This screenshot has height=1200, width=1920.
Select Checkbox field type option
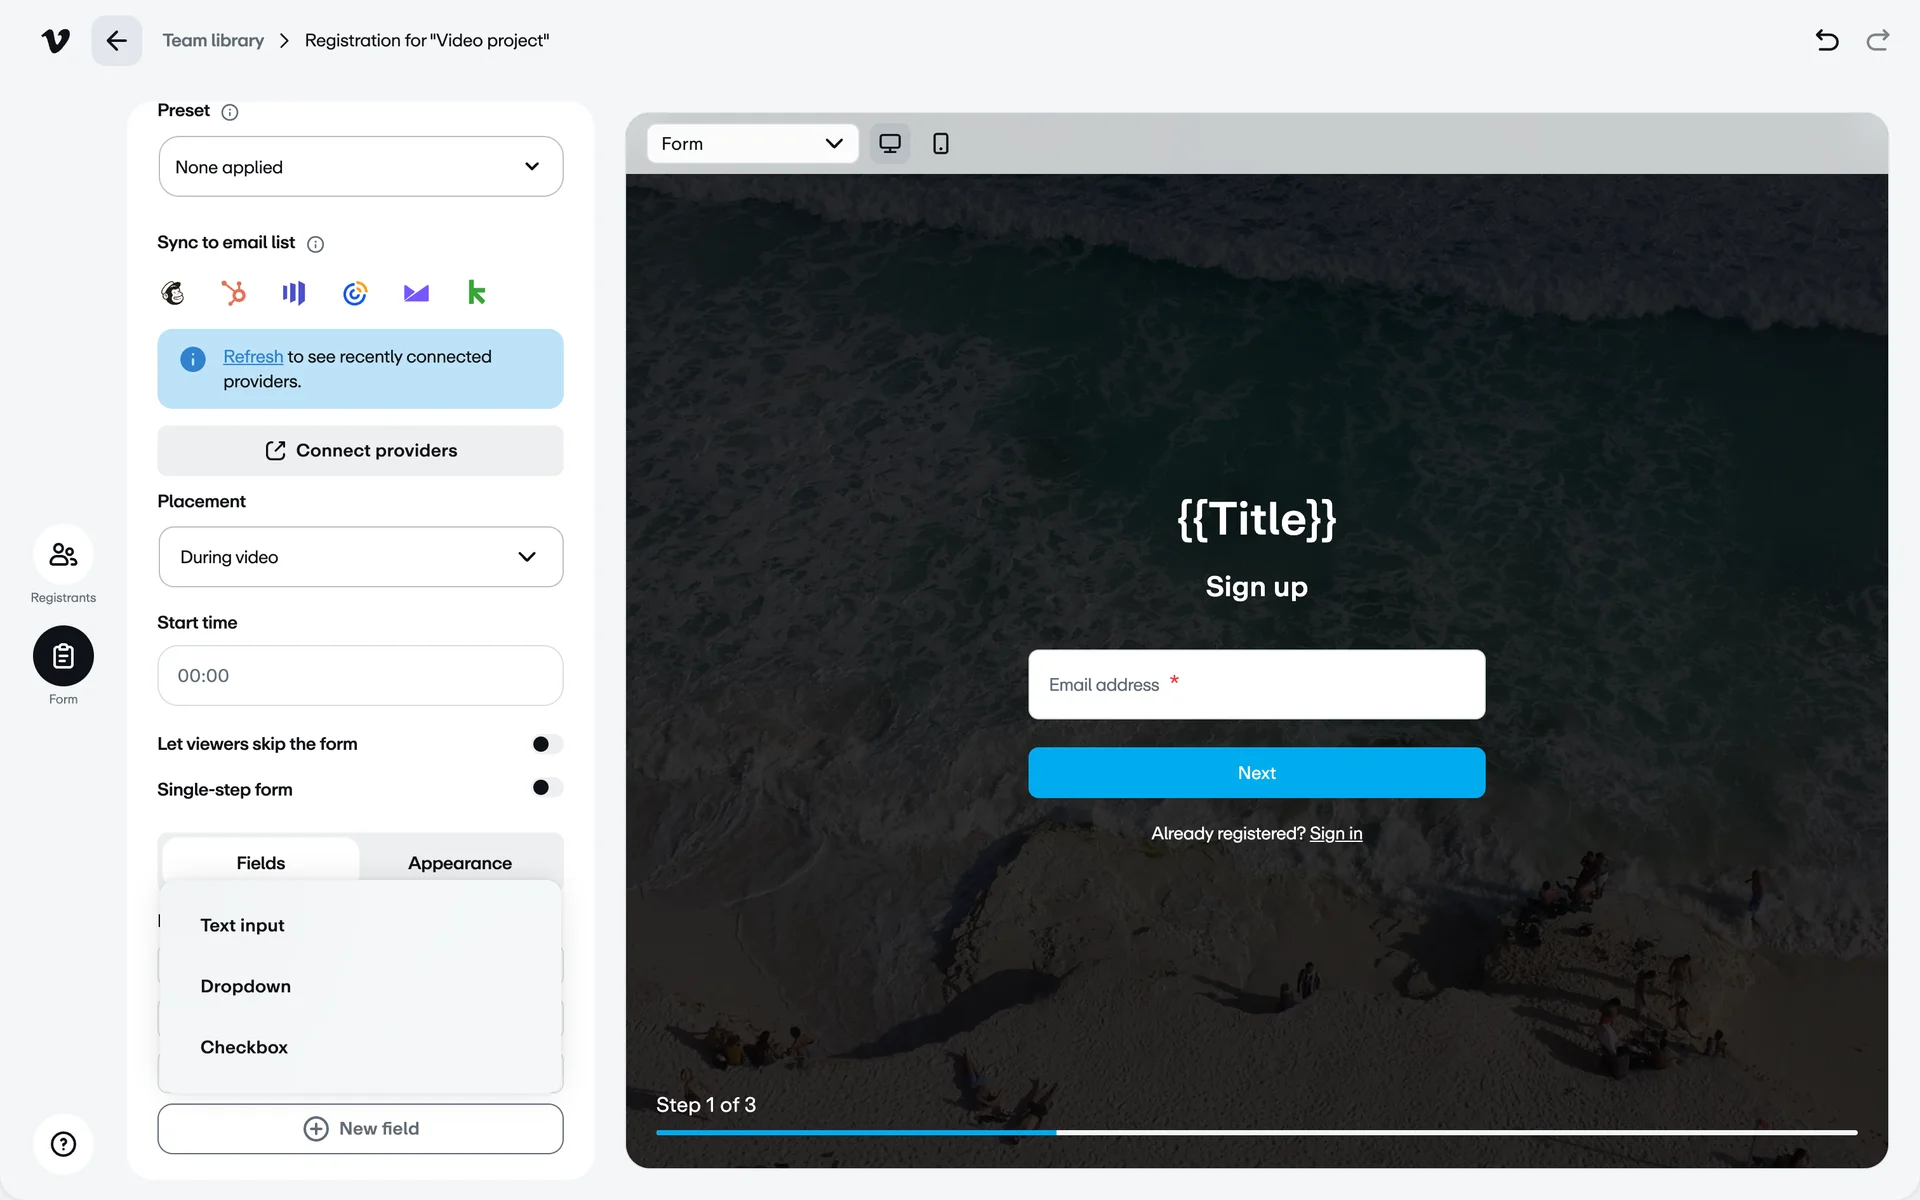click(244, 1047)
